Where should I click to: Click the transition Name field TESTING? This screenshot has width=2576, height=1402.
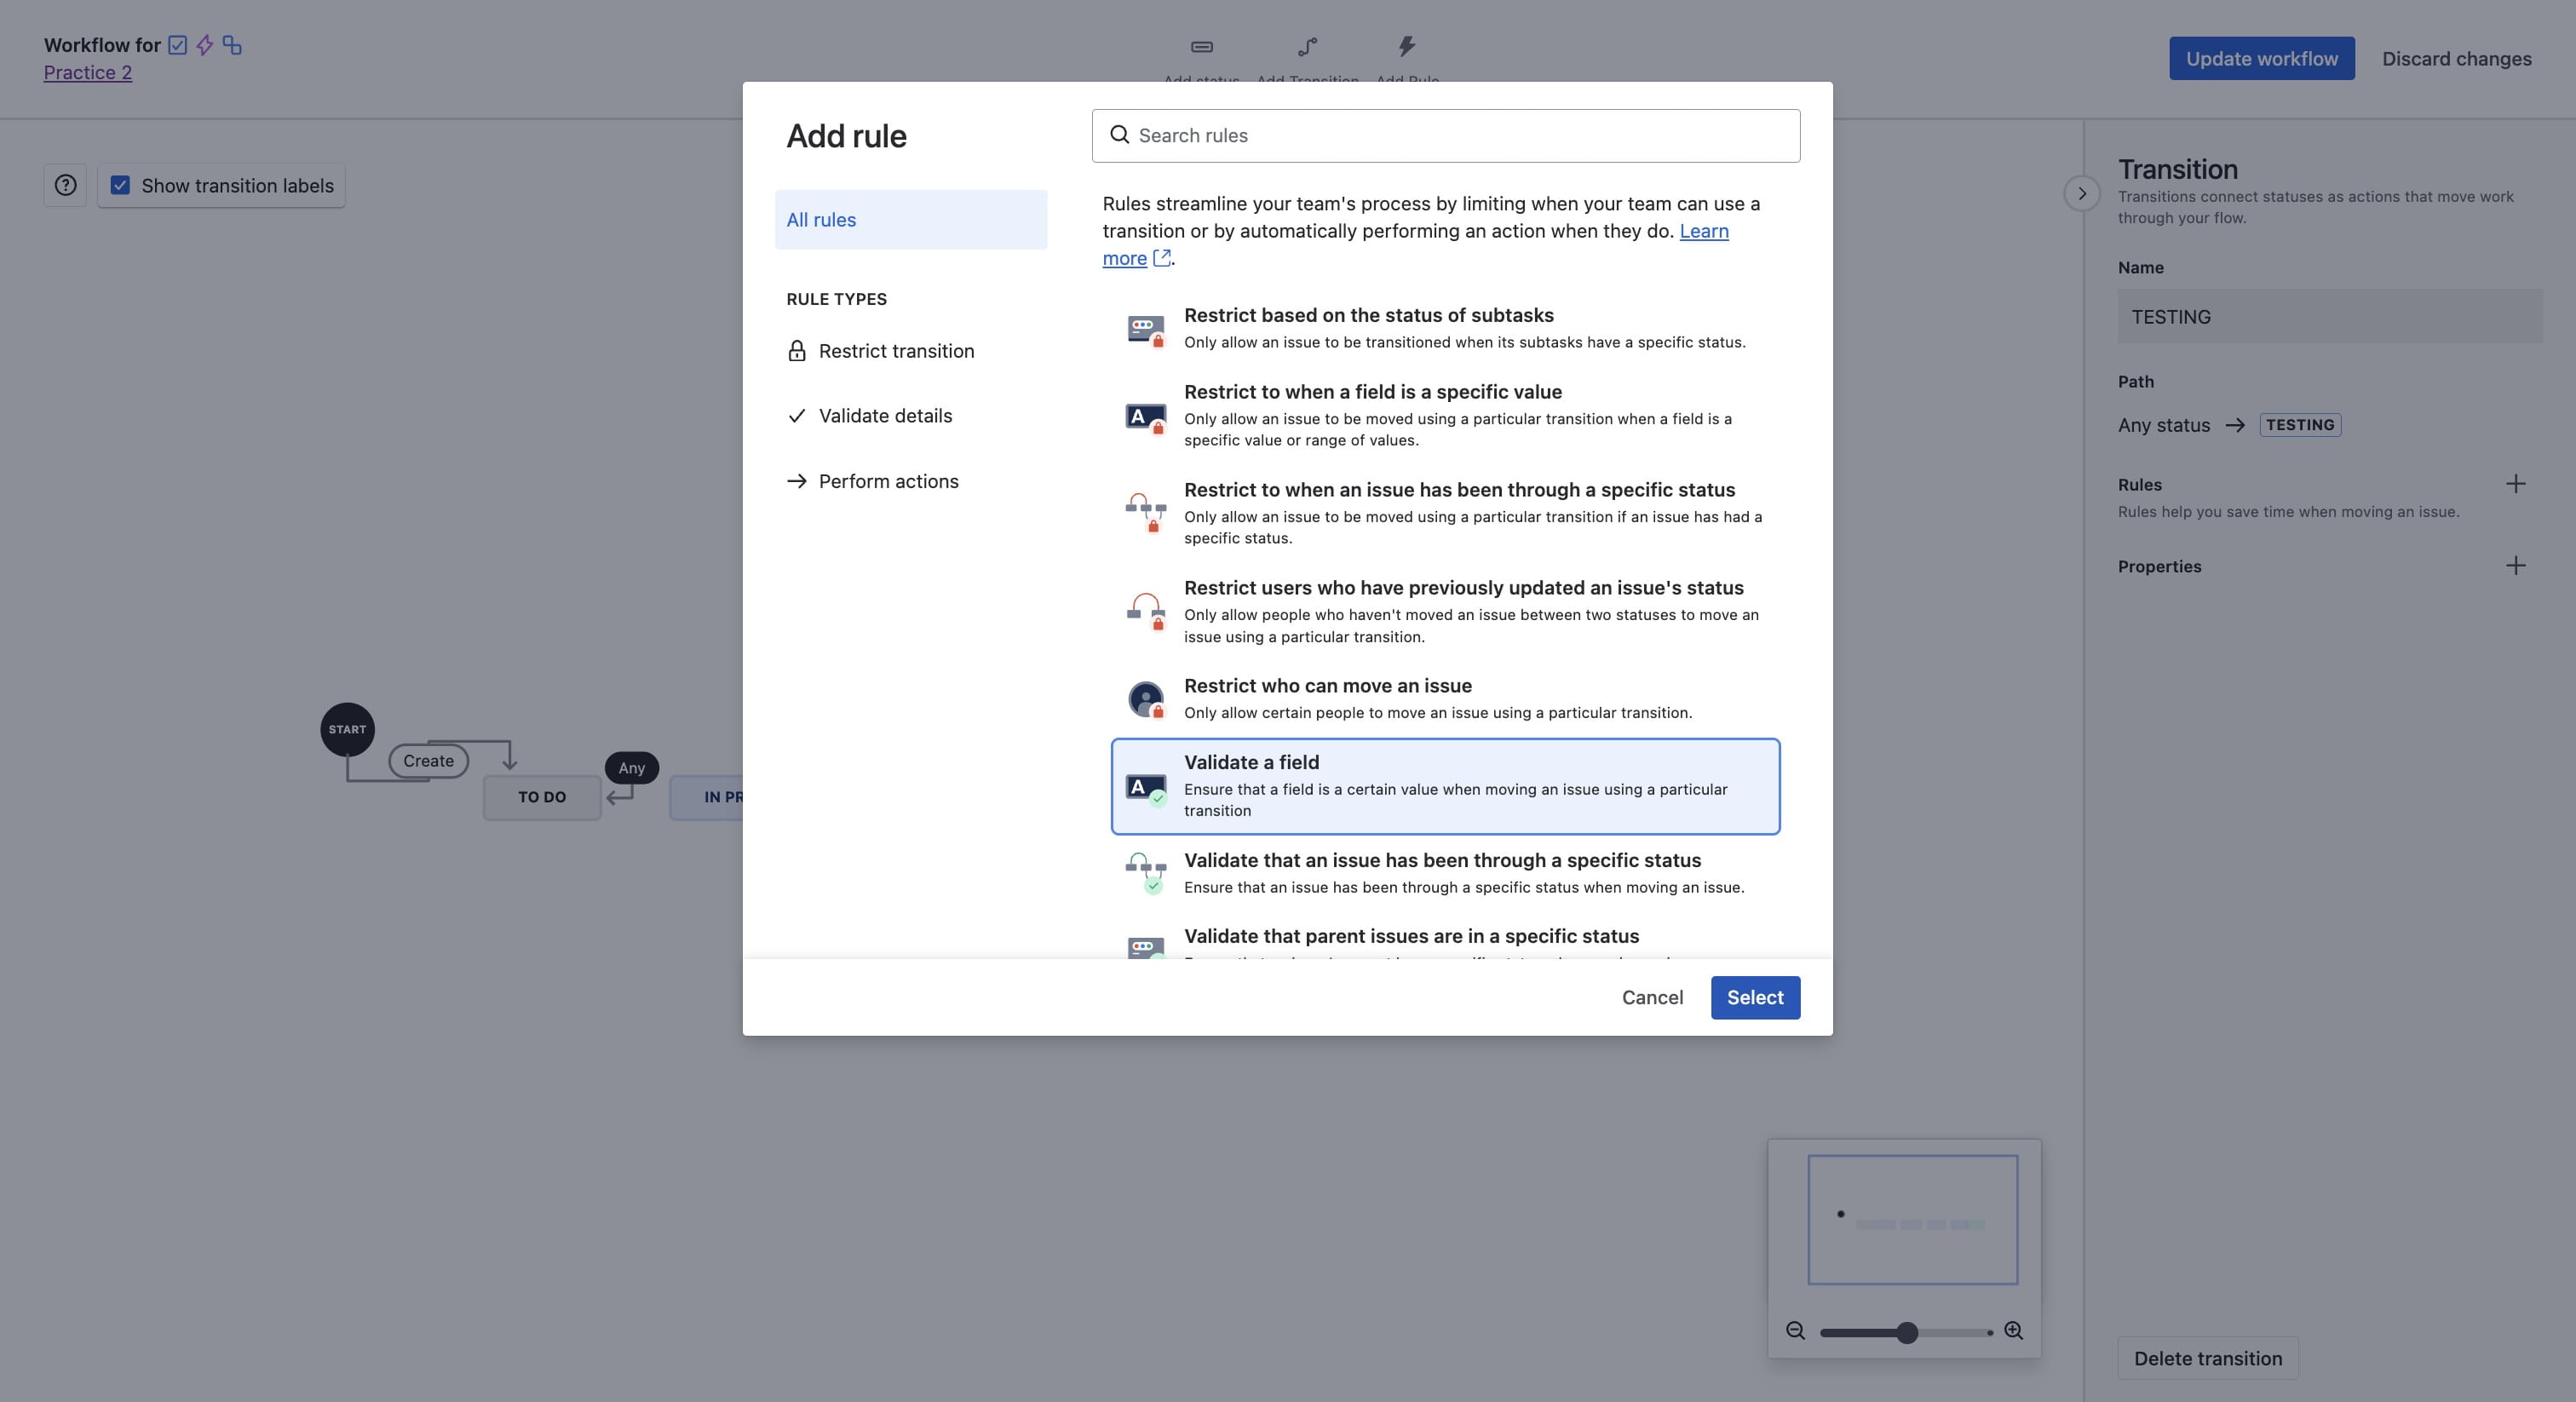[2329, 316]
